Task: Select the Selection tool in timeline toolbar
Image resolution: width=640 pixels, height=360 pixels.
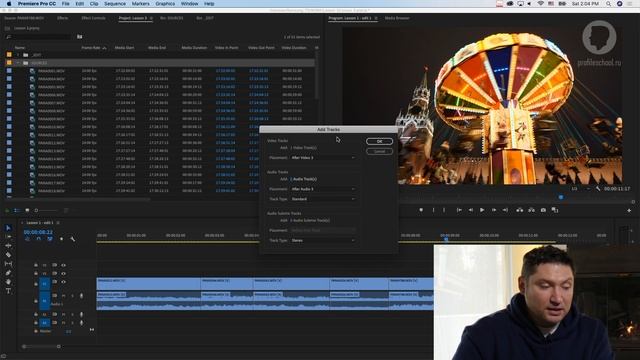Action: pyautogui.click(x=8, y=228)
